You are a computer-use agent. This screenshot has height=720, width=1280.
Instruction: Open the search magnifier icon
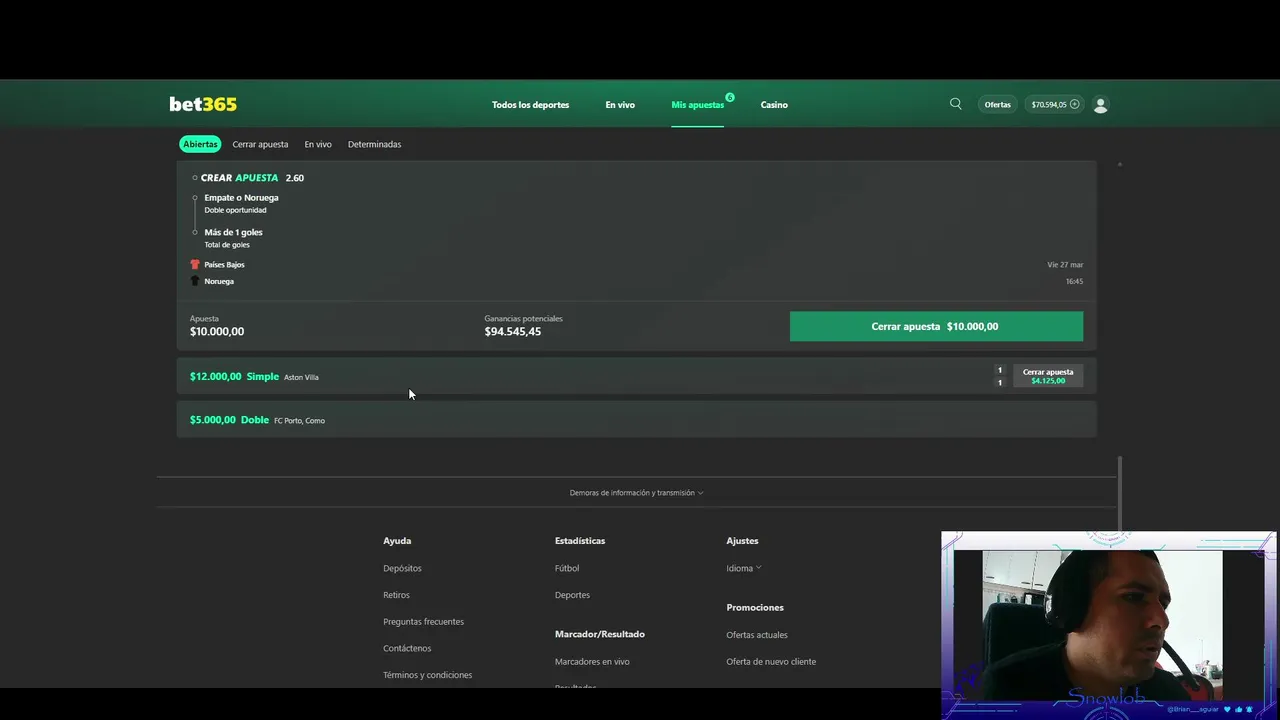tap(956, 104)
